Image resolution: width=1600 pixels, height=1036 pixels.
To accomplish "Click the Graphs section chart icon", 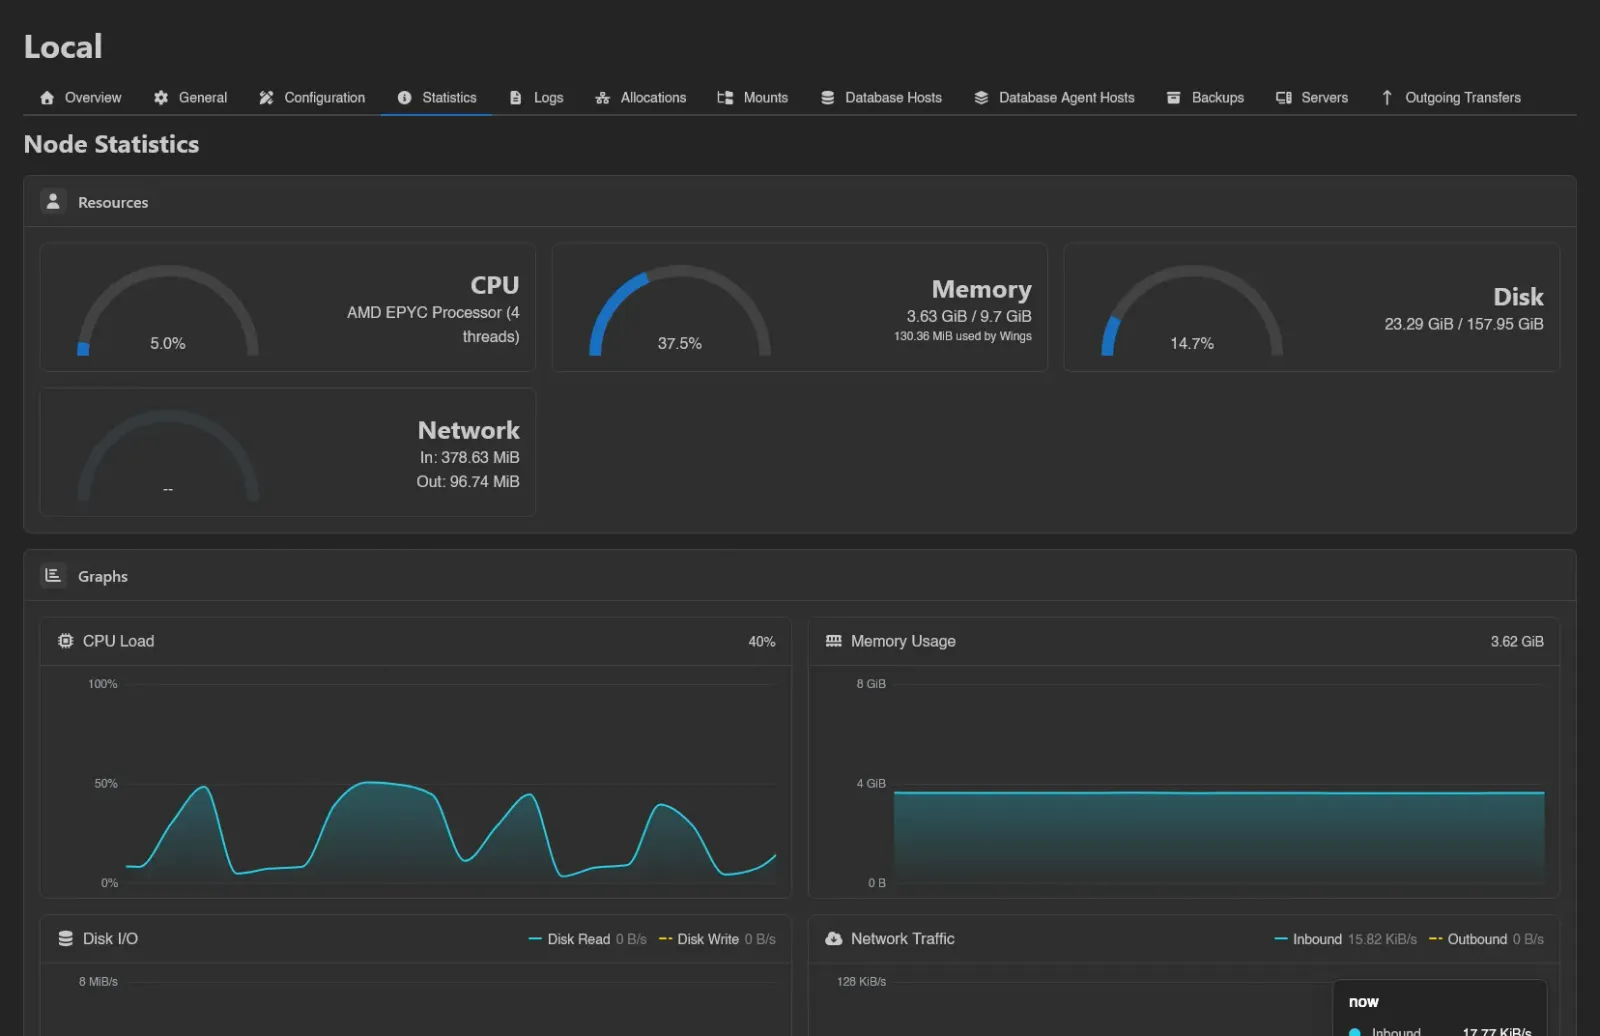I will point(53,575).
